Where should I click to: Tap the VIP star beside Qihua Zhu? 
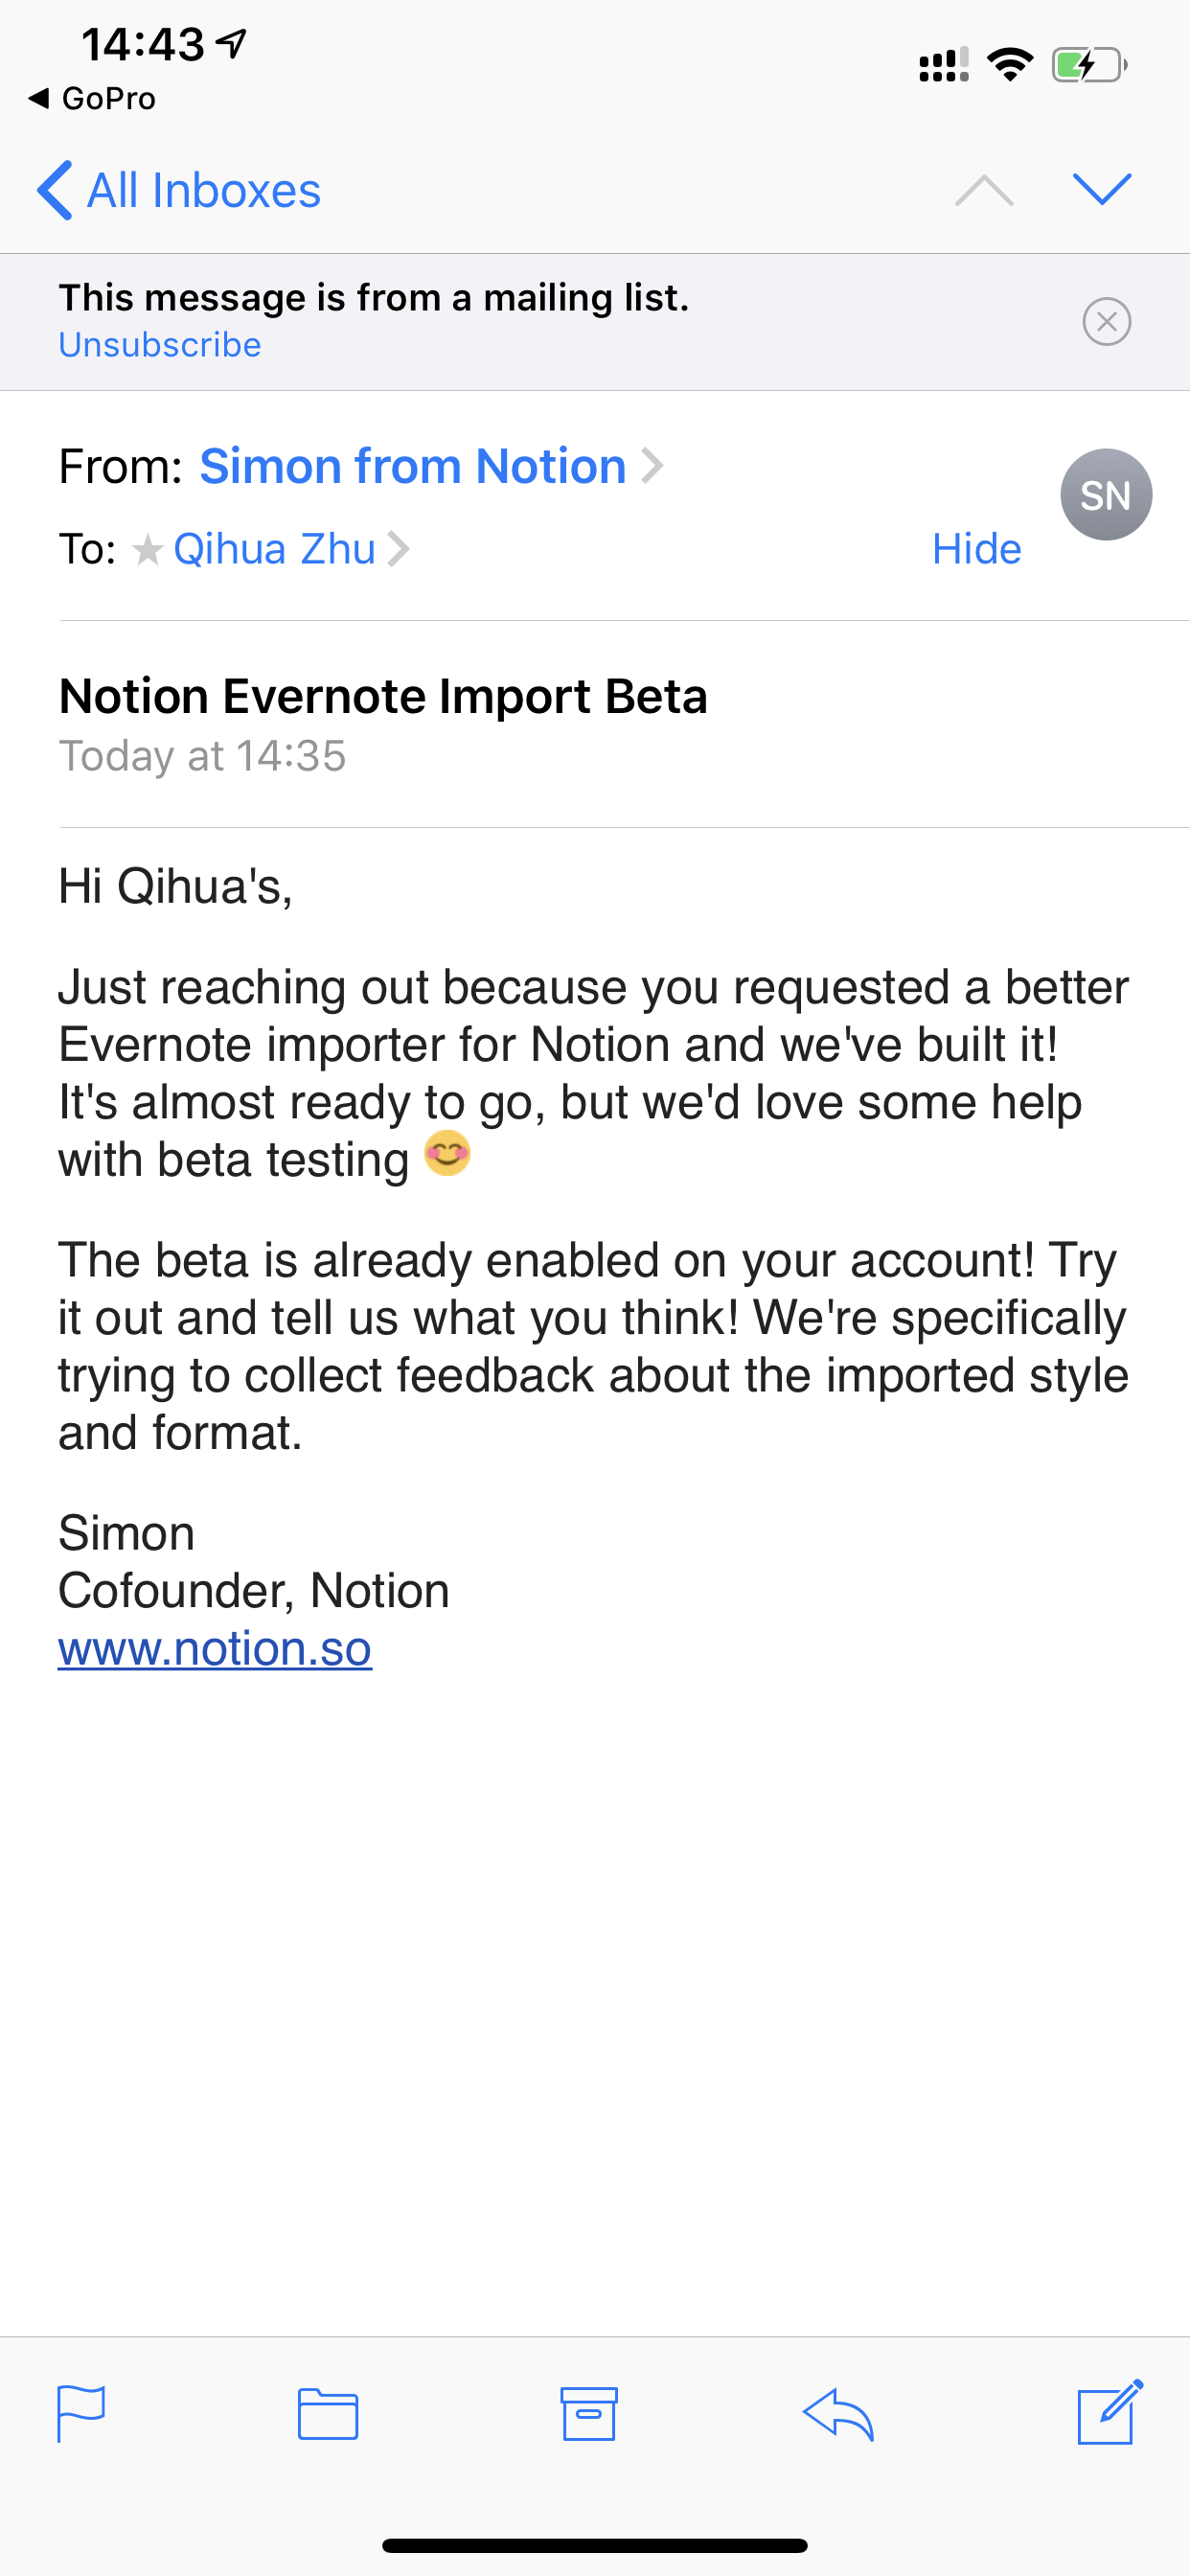(x=148, y=549)
